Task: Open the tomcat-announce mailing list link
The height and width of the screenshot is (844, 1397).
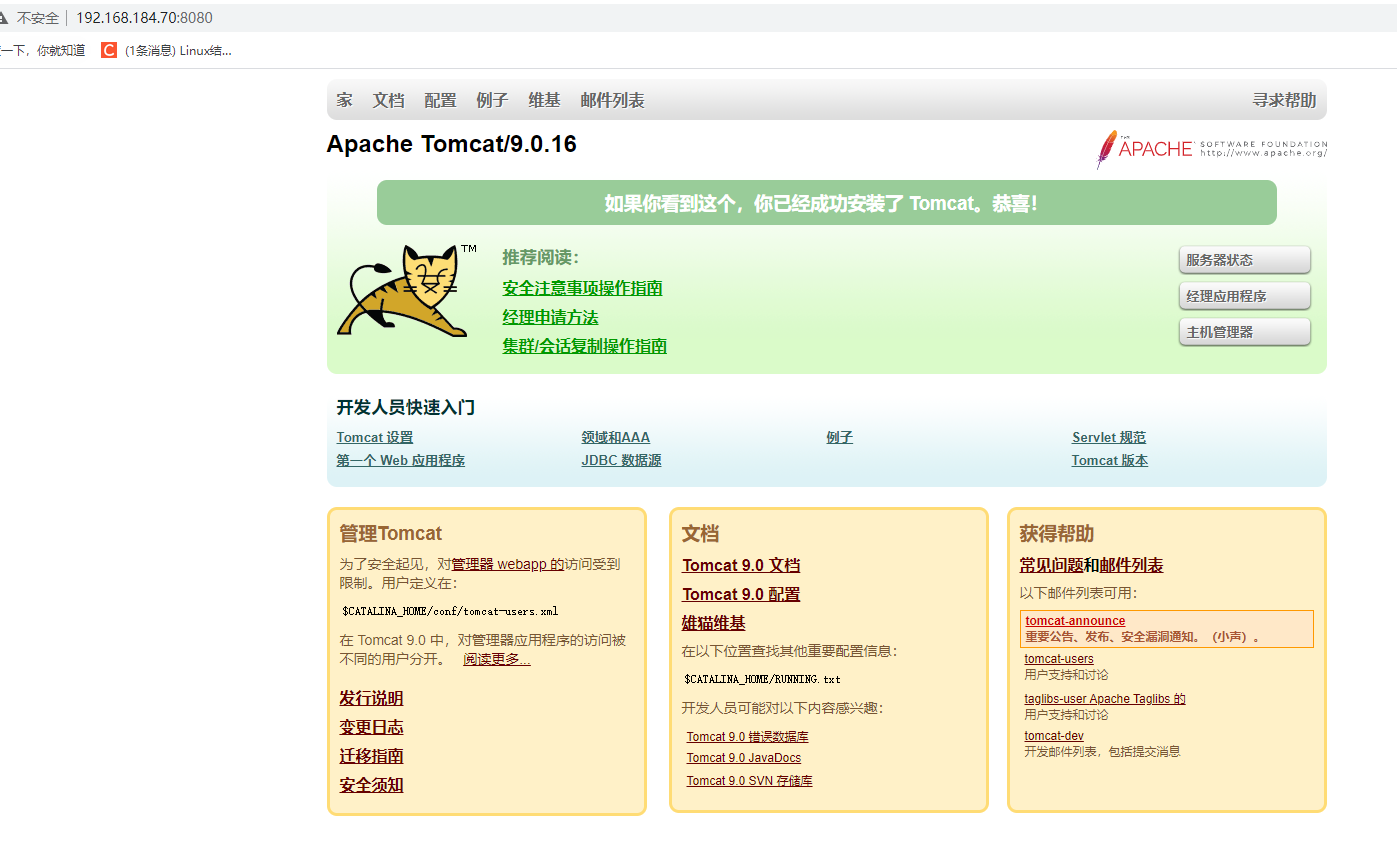Action: pyautogui.click(x=1075, y=621)
